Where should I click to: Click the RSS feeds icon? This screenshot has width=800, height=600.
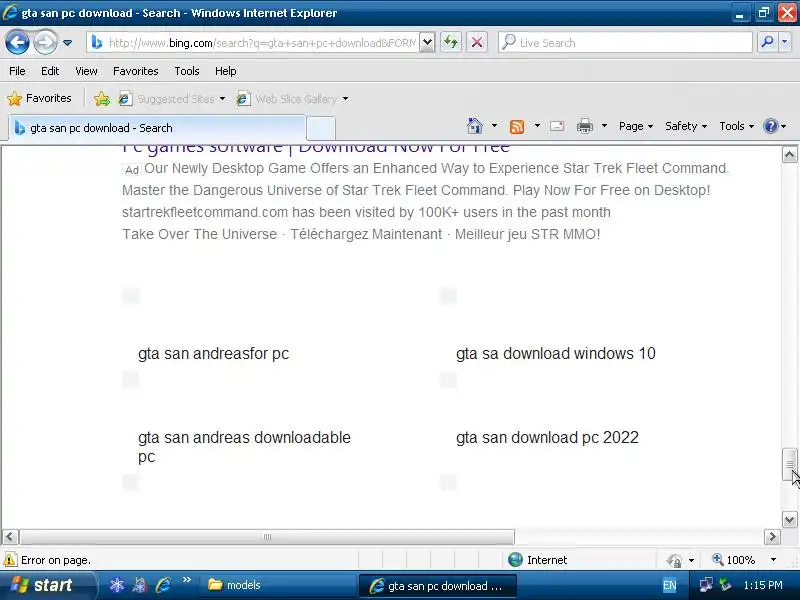pos(517,126)
